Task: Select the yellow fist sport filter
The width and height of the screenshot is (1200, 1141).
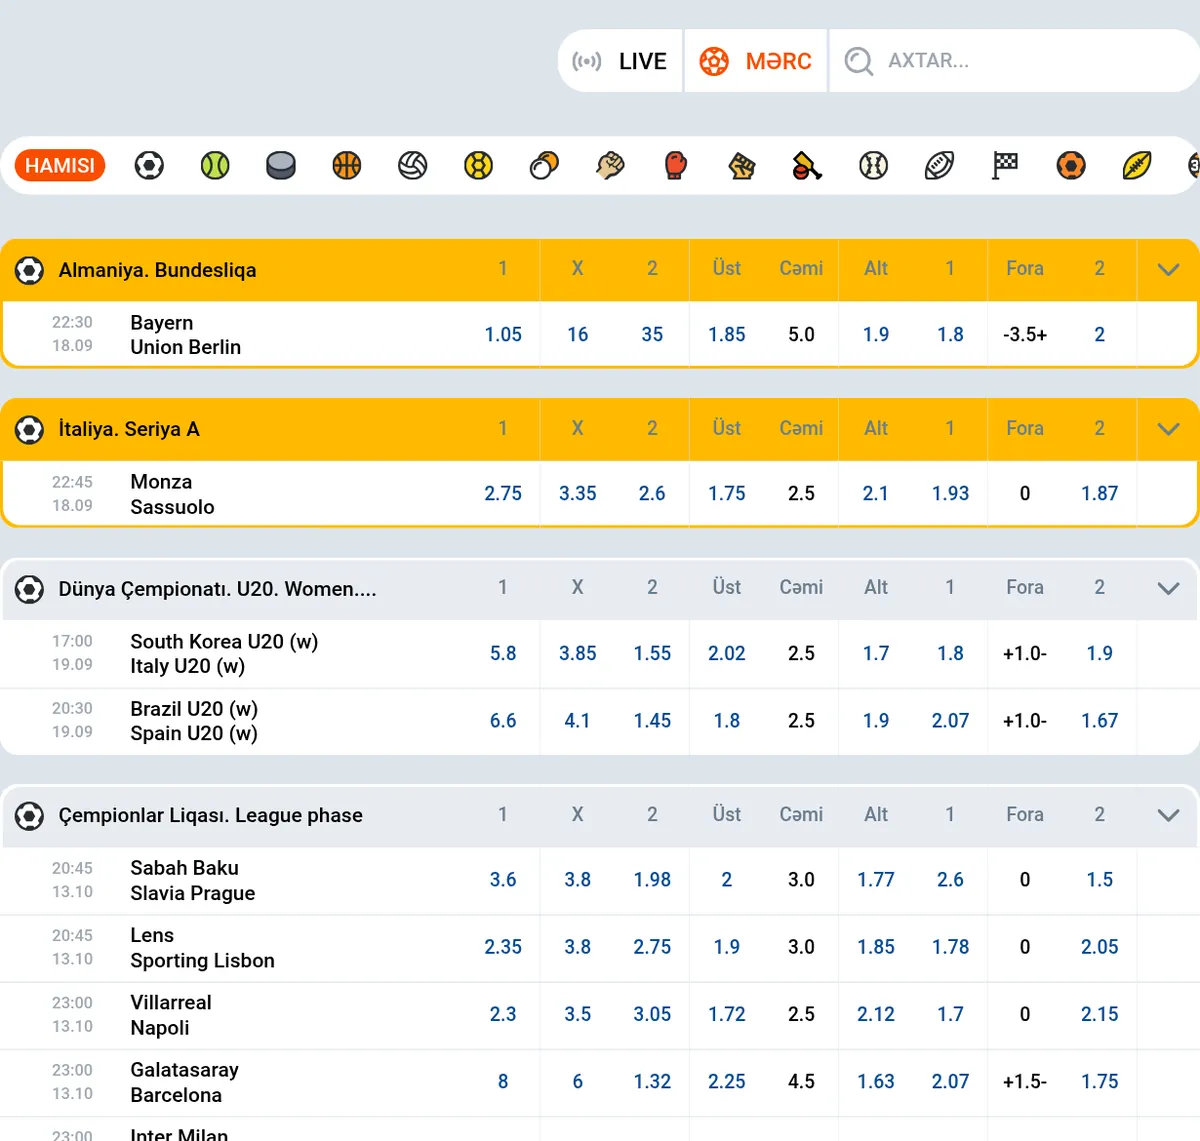Action: (742, 165)
